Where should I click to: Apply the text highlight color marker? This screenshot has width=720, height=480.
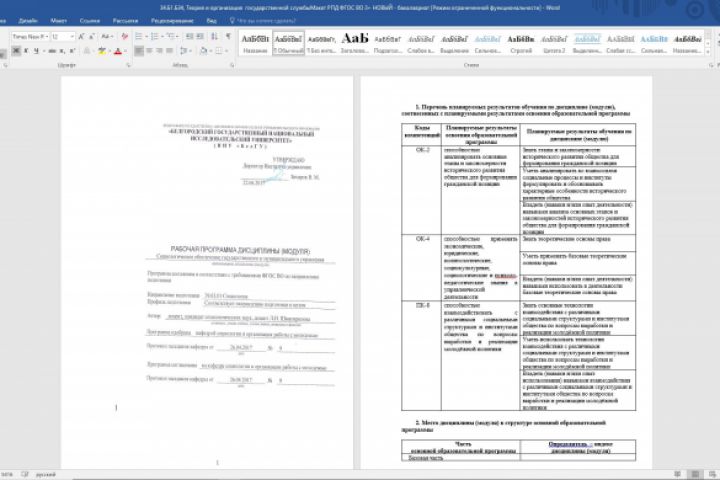point(101,51)
